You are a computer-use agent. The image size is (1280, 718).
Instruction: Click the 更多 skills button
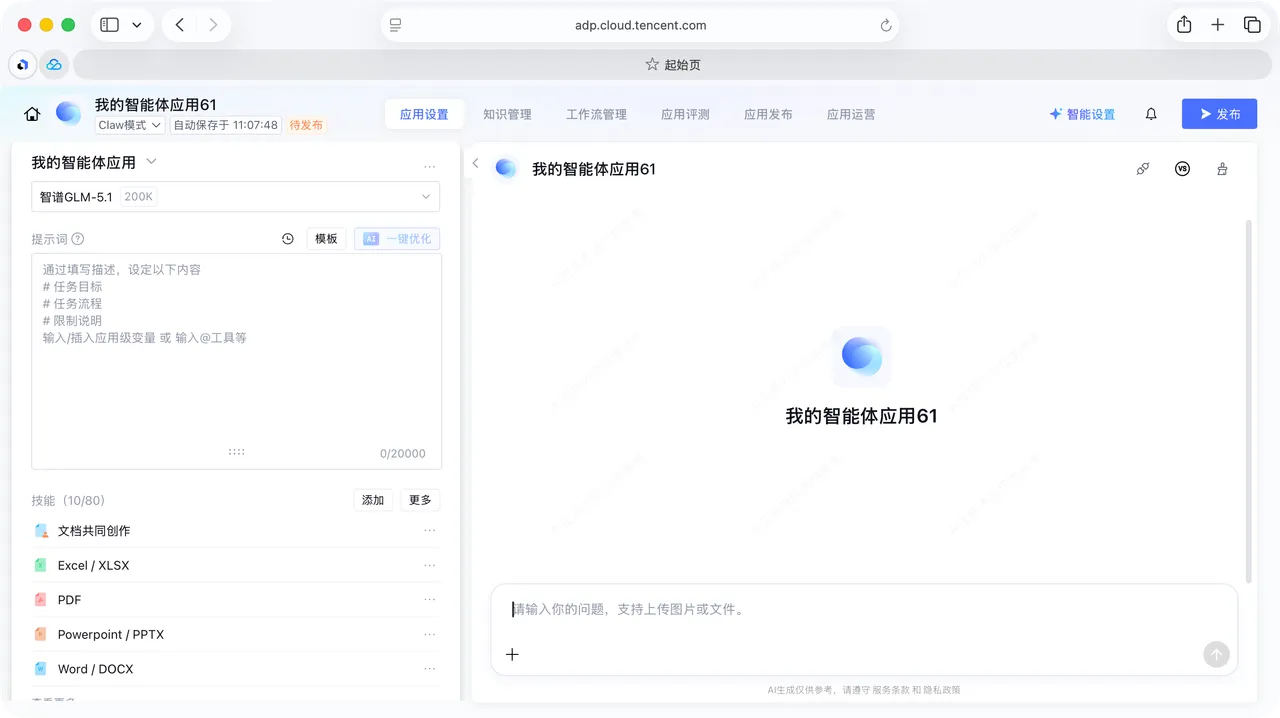click(420, 500)
